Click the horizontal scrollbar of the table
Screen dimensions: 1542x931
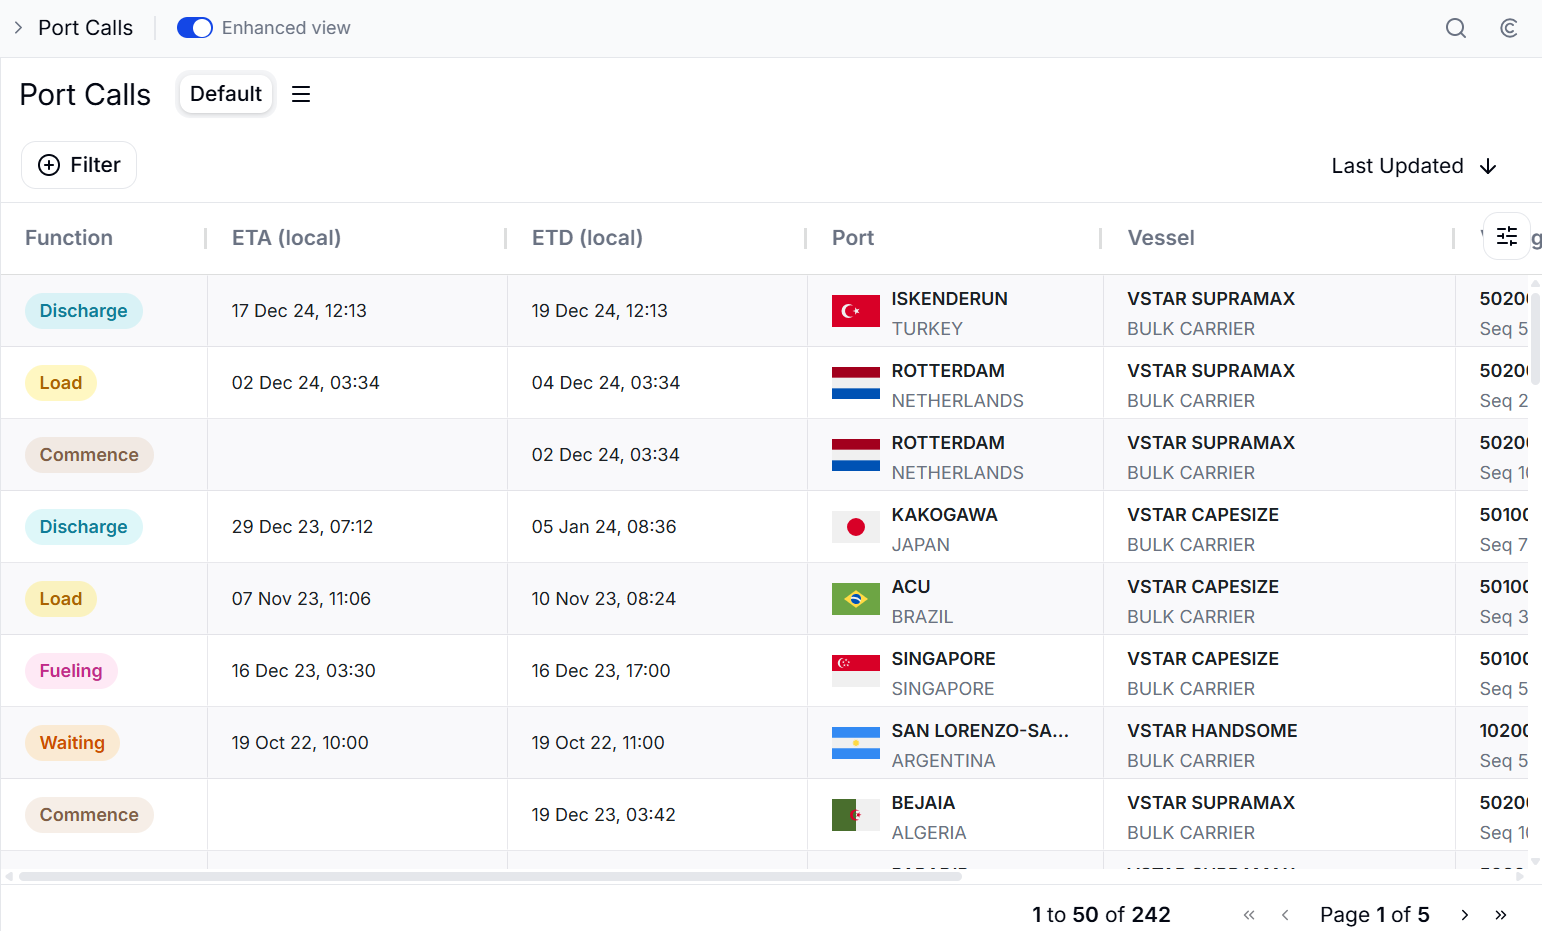[x=490, y=876]
